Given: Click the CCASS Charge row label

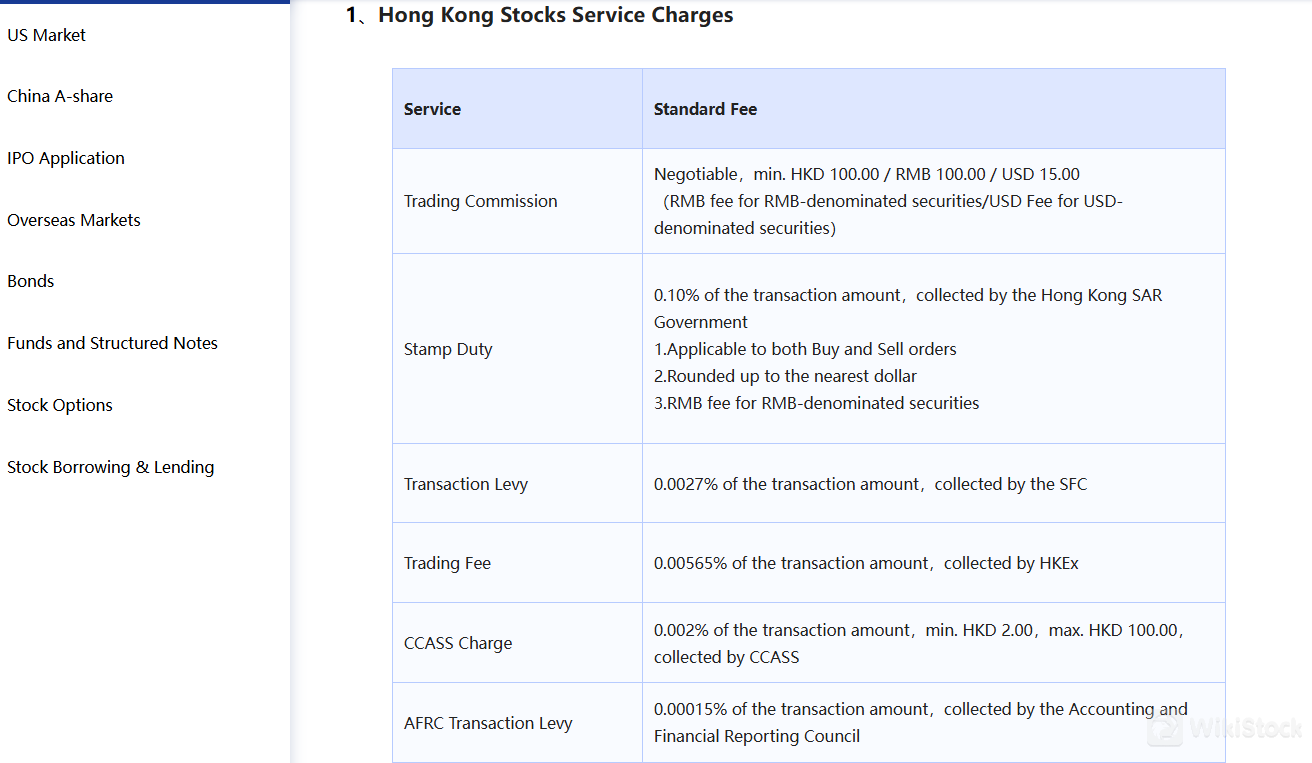Looking at the screenshot, I should pos(458,643).
